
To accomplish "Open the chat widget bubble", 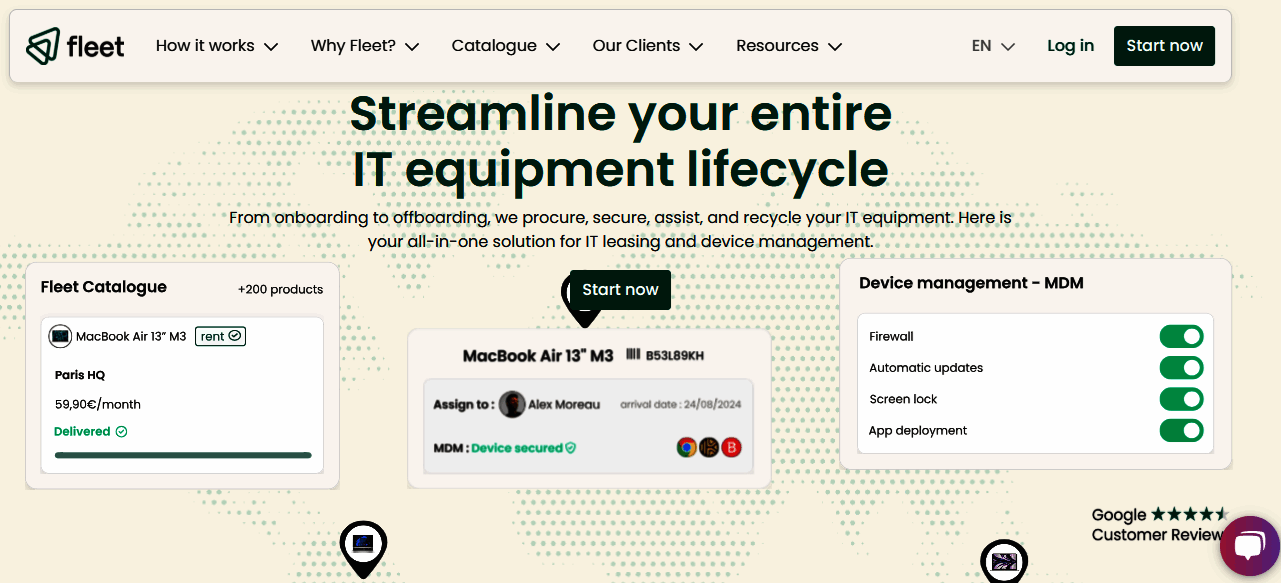I will coord(1249,545).
